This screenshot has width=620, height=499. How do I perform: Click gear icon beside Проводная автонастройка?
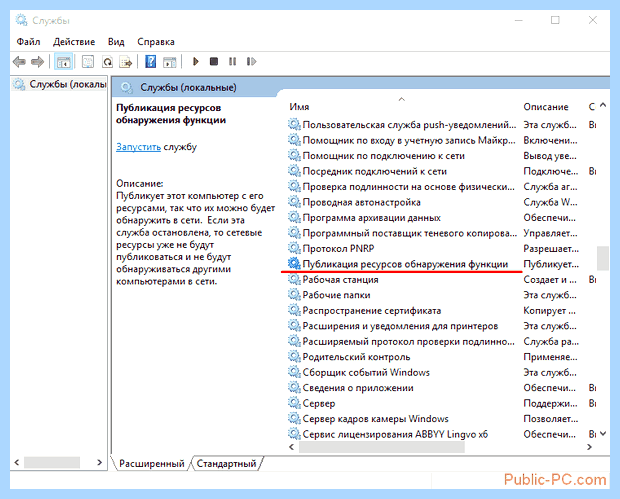coord(294,202)
